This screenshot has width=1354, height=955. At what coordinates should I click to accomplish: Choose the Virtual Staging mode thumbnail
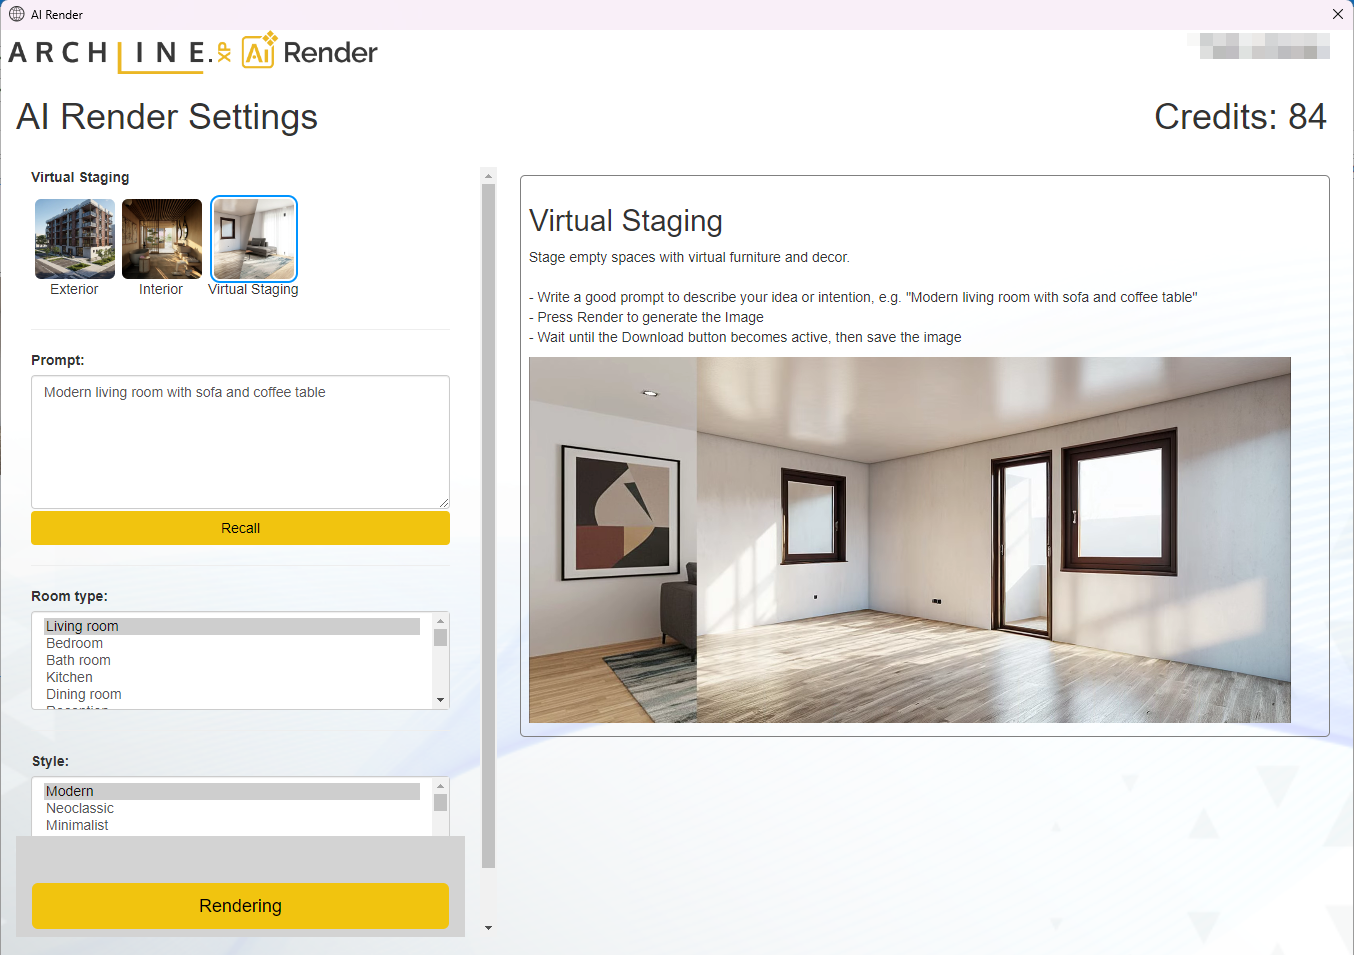pyautogui.click(x=254, y=239)
